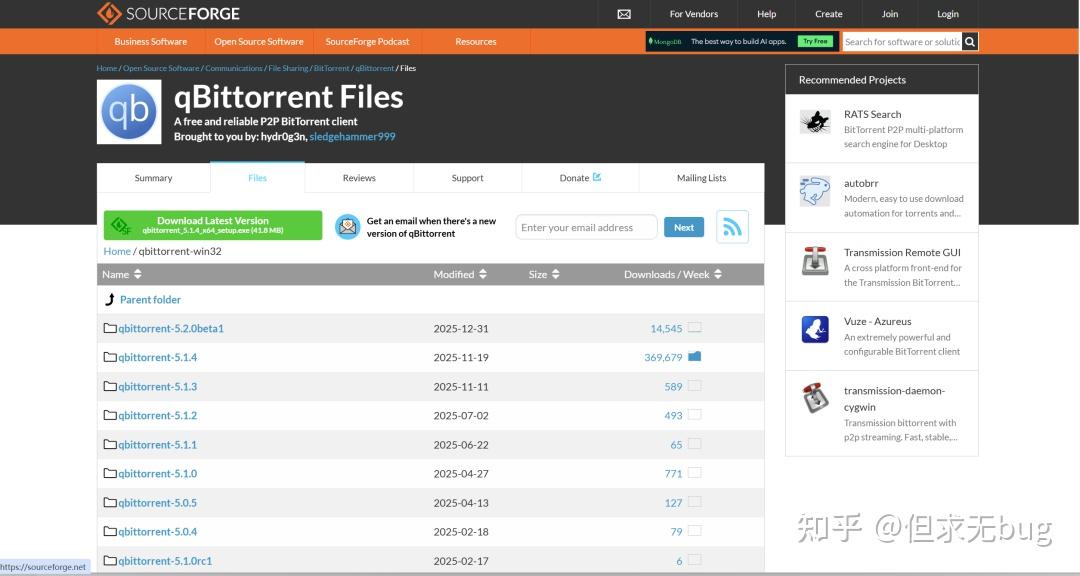Open the Parent folder link
Image resolution: width=1080 pixels, height=576 pixels.
(150, 300)
